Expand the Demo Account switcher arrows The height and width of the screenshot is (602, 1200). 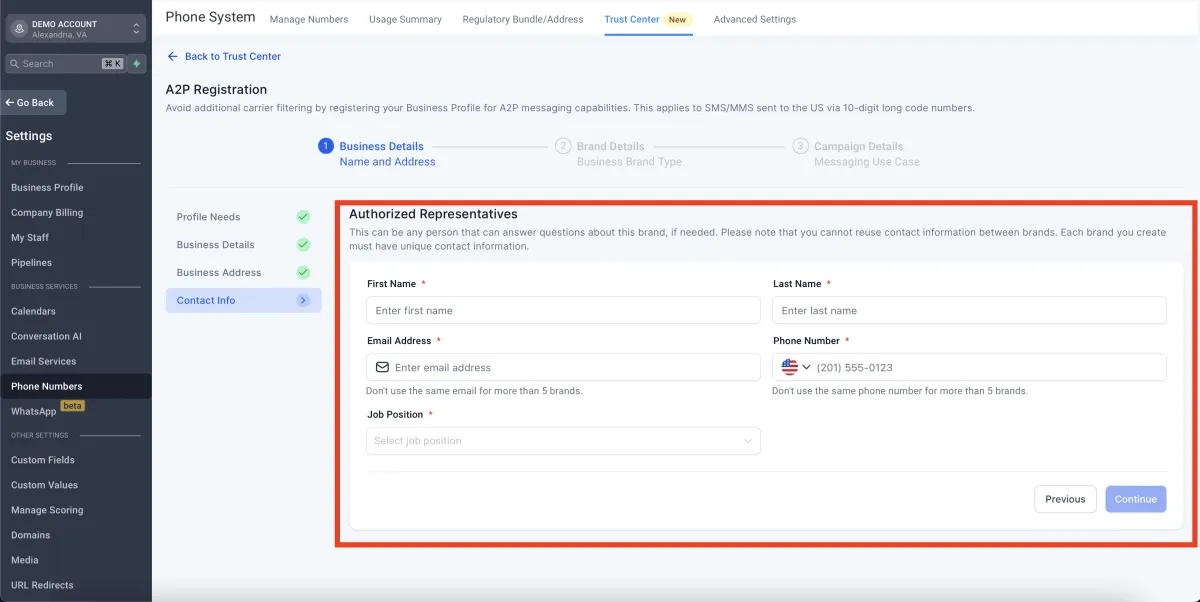click(136, 29)
